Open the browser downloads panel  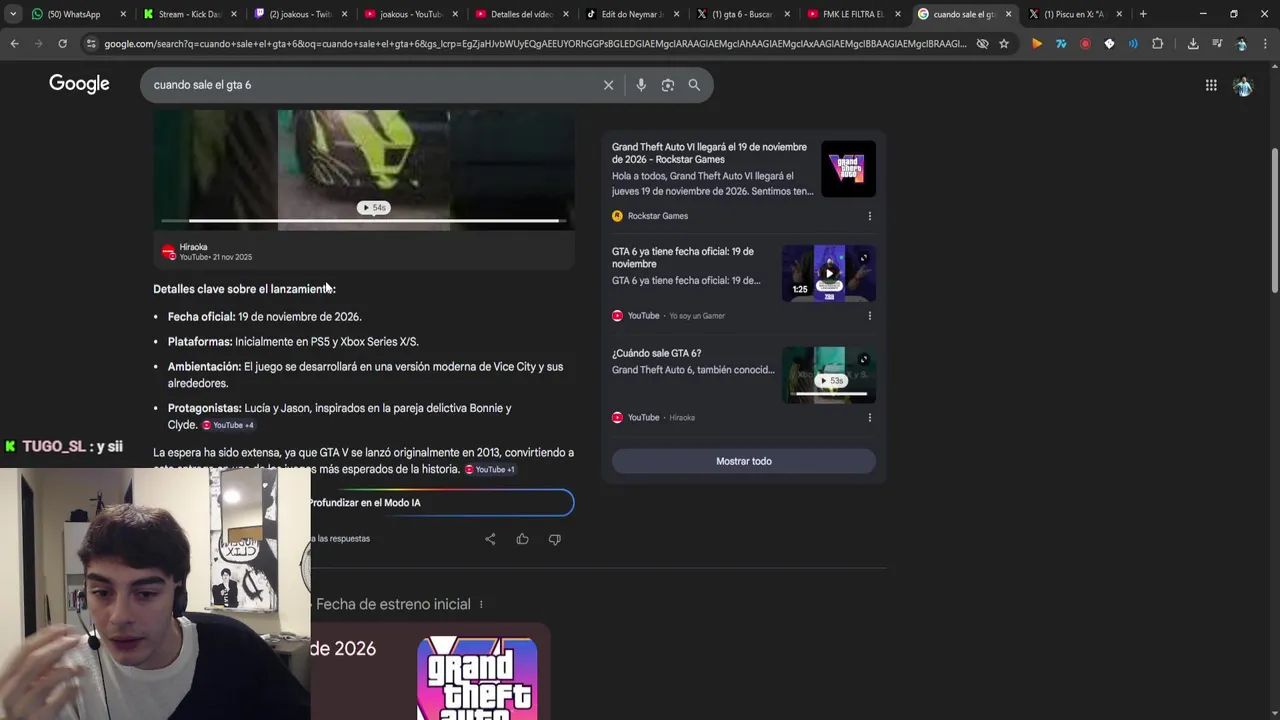1193,44
